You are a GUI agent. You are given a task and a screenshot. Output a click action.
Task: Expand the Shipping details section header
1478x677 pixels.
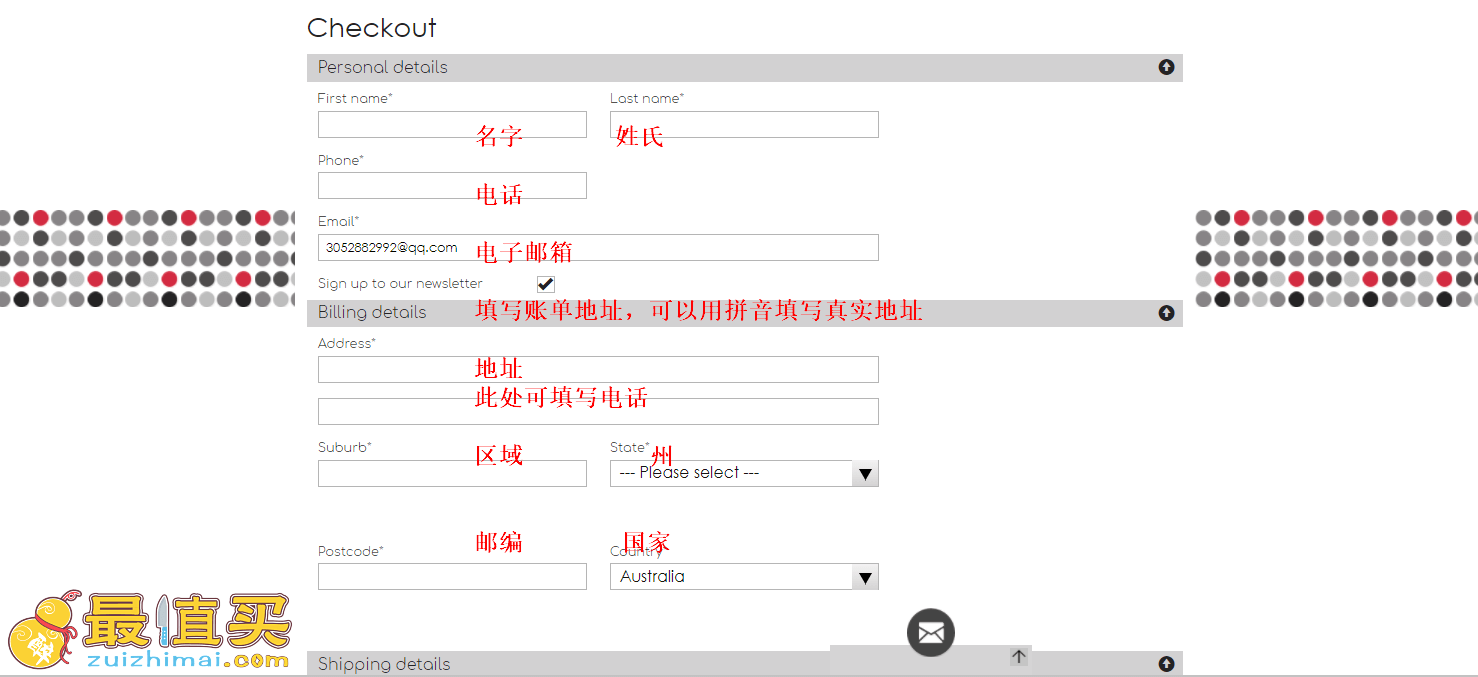[x=745, y=664]
